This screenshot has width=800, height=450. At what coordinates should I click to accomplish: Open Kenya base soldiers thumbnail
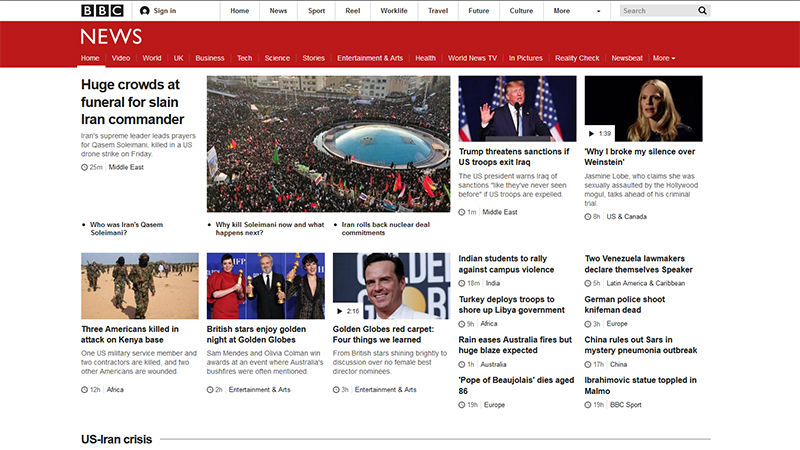[x=140, y=286]
